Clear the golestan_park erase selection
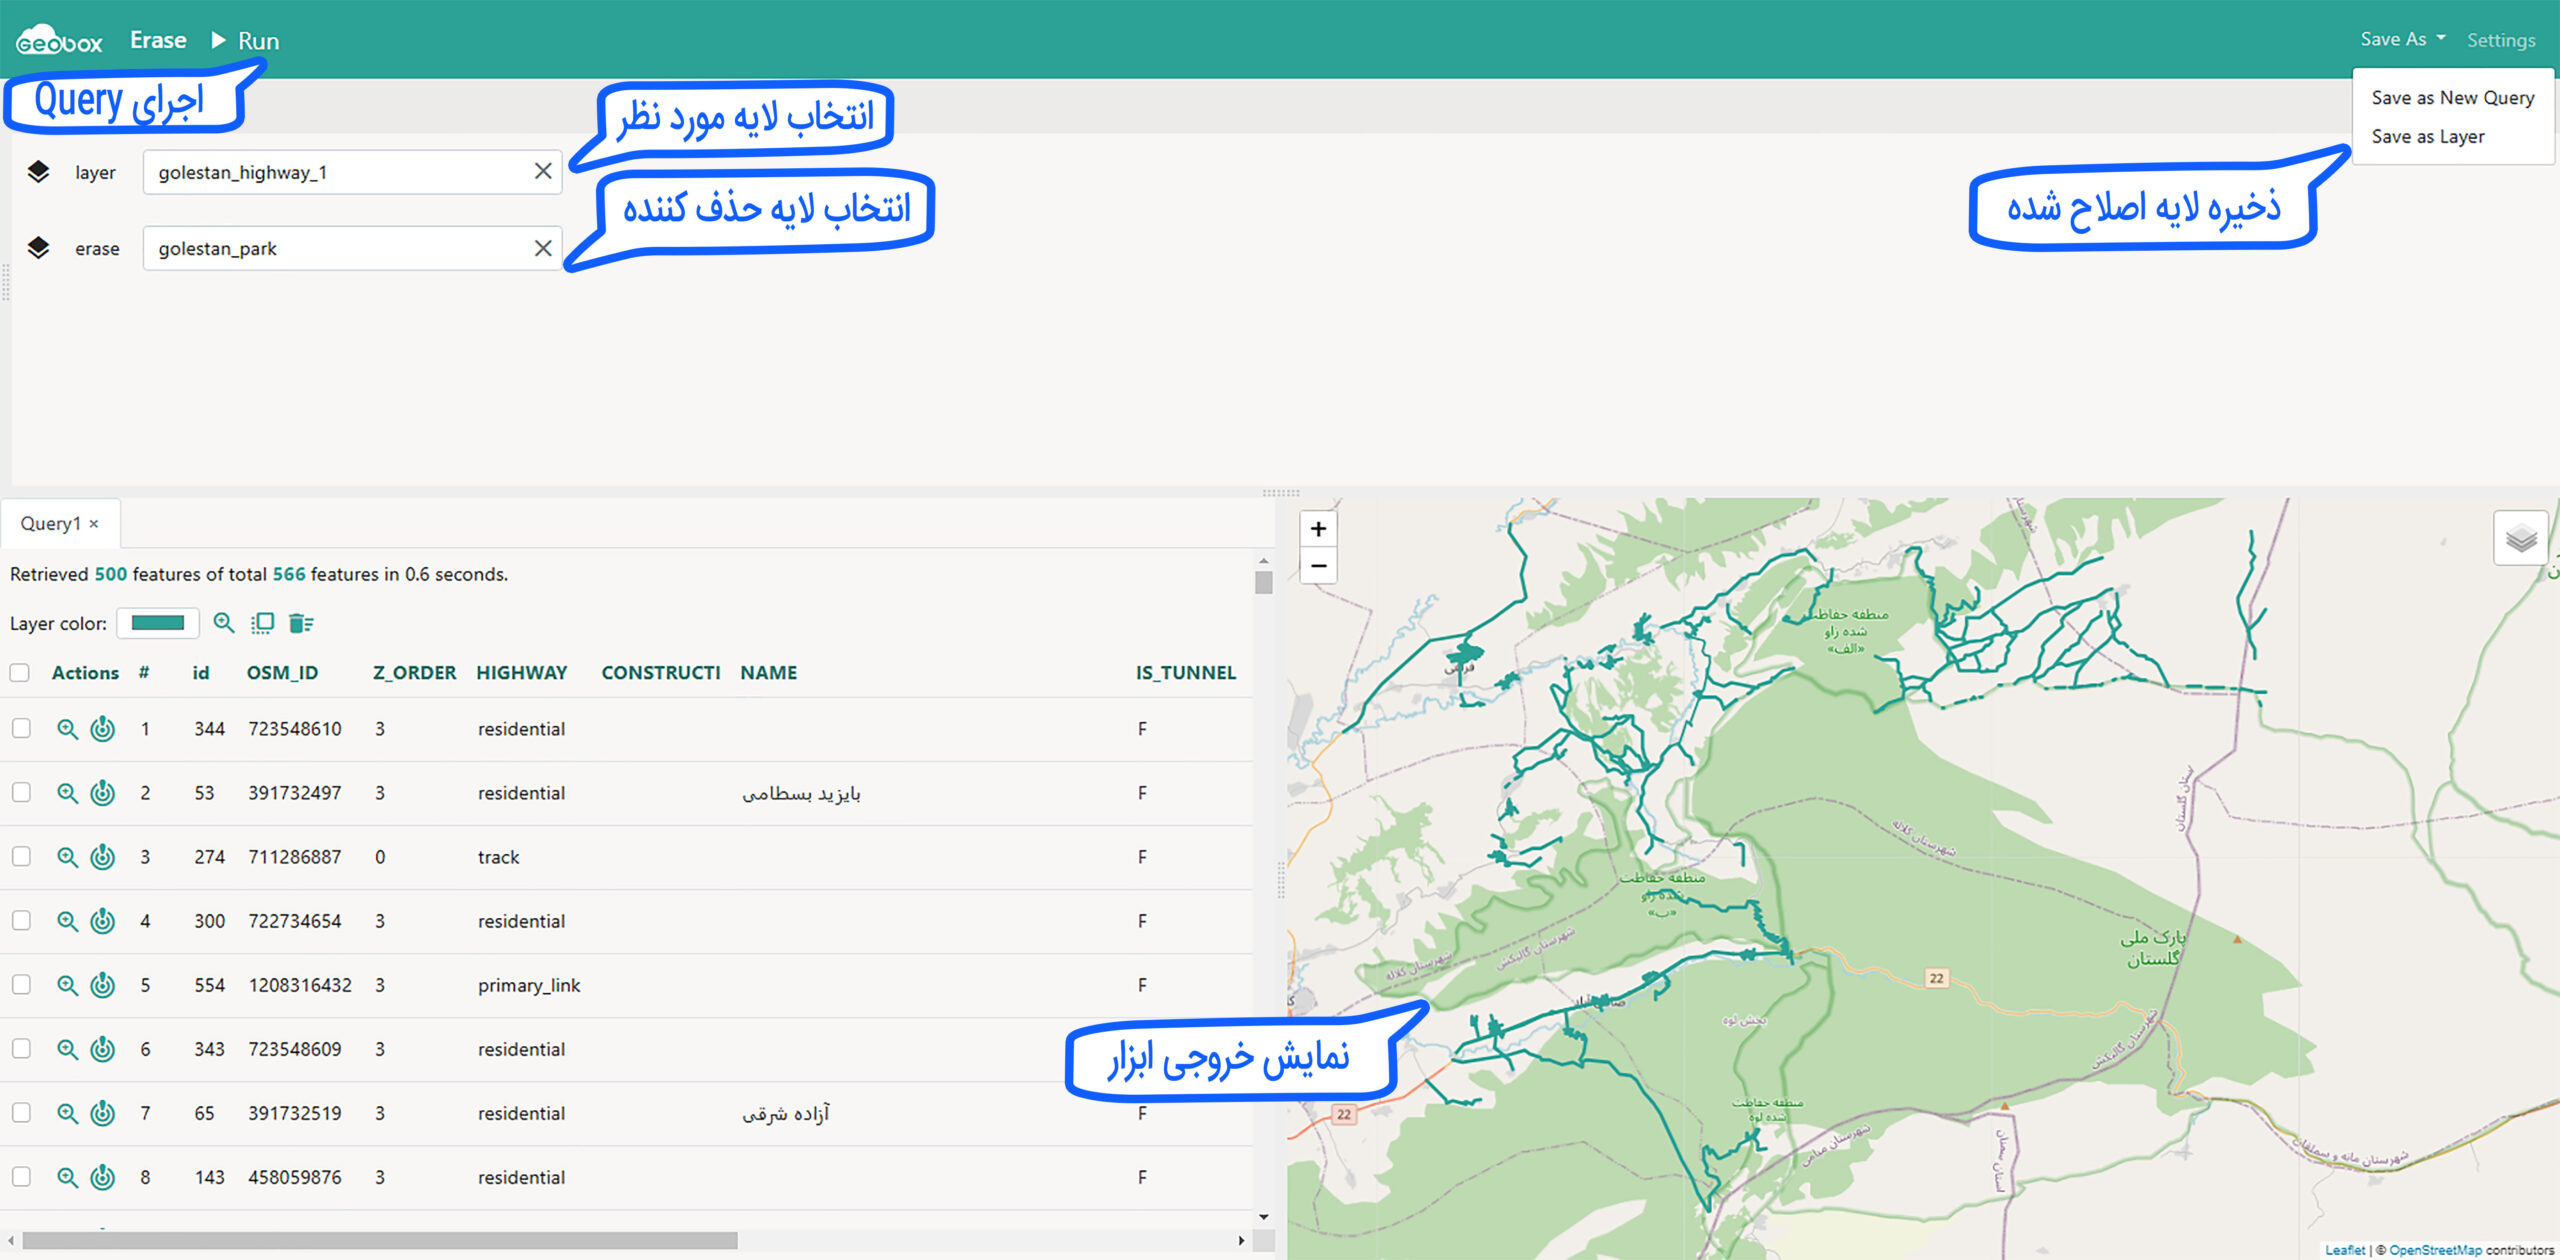Image resolution: width=2560 pixels, height=1260 pixels. tap(543, 248)
